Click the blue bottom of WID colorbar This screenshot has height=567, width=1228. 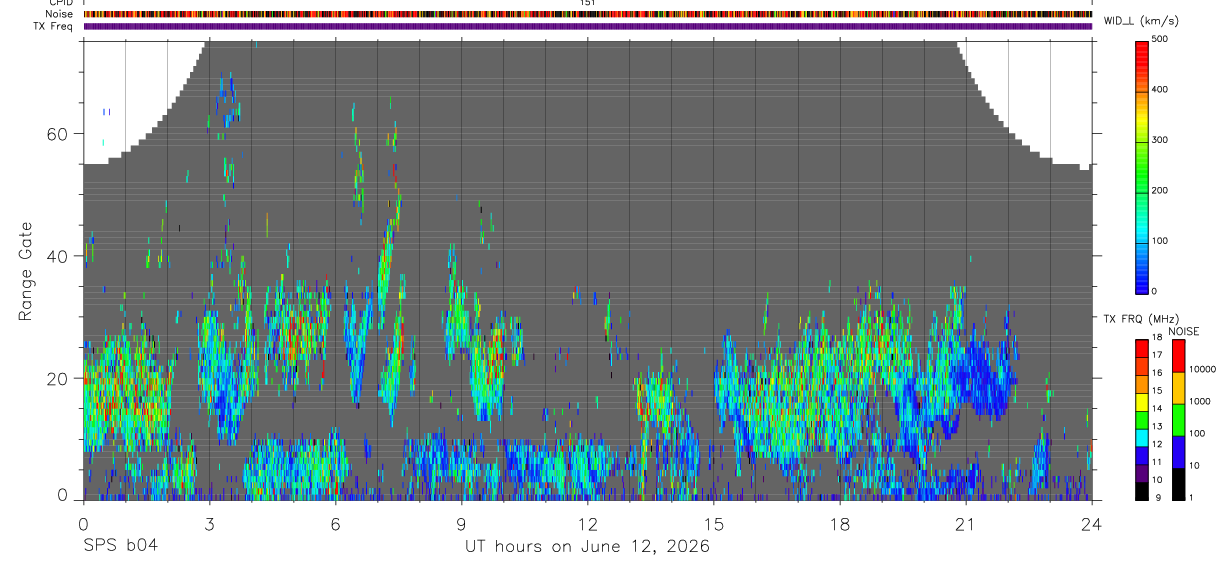tap(1141, 284)
